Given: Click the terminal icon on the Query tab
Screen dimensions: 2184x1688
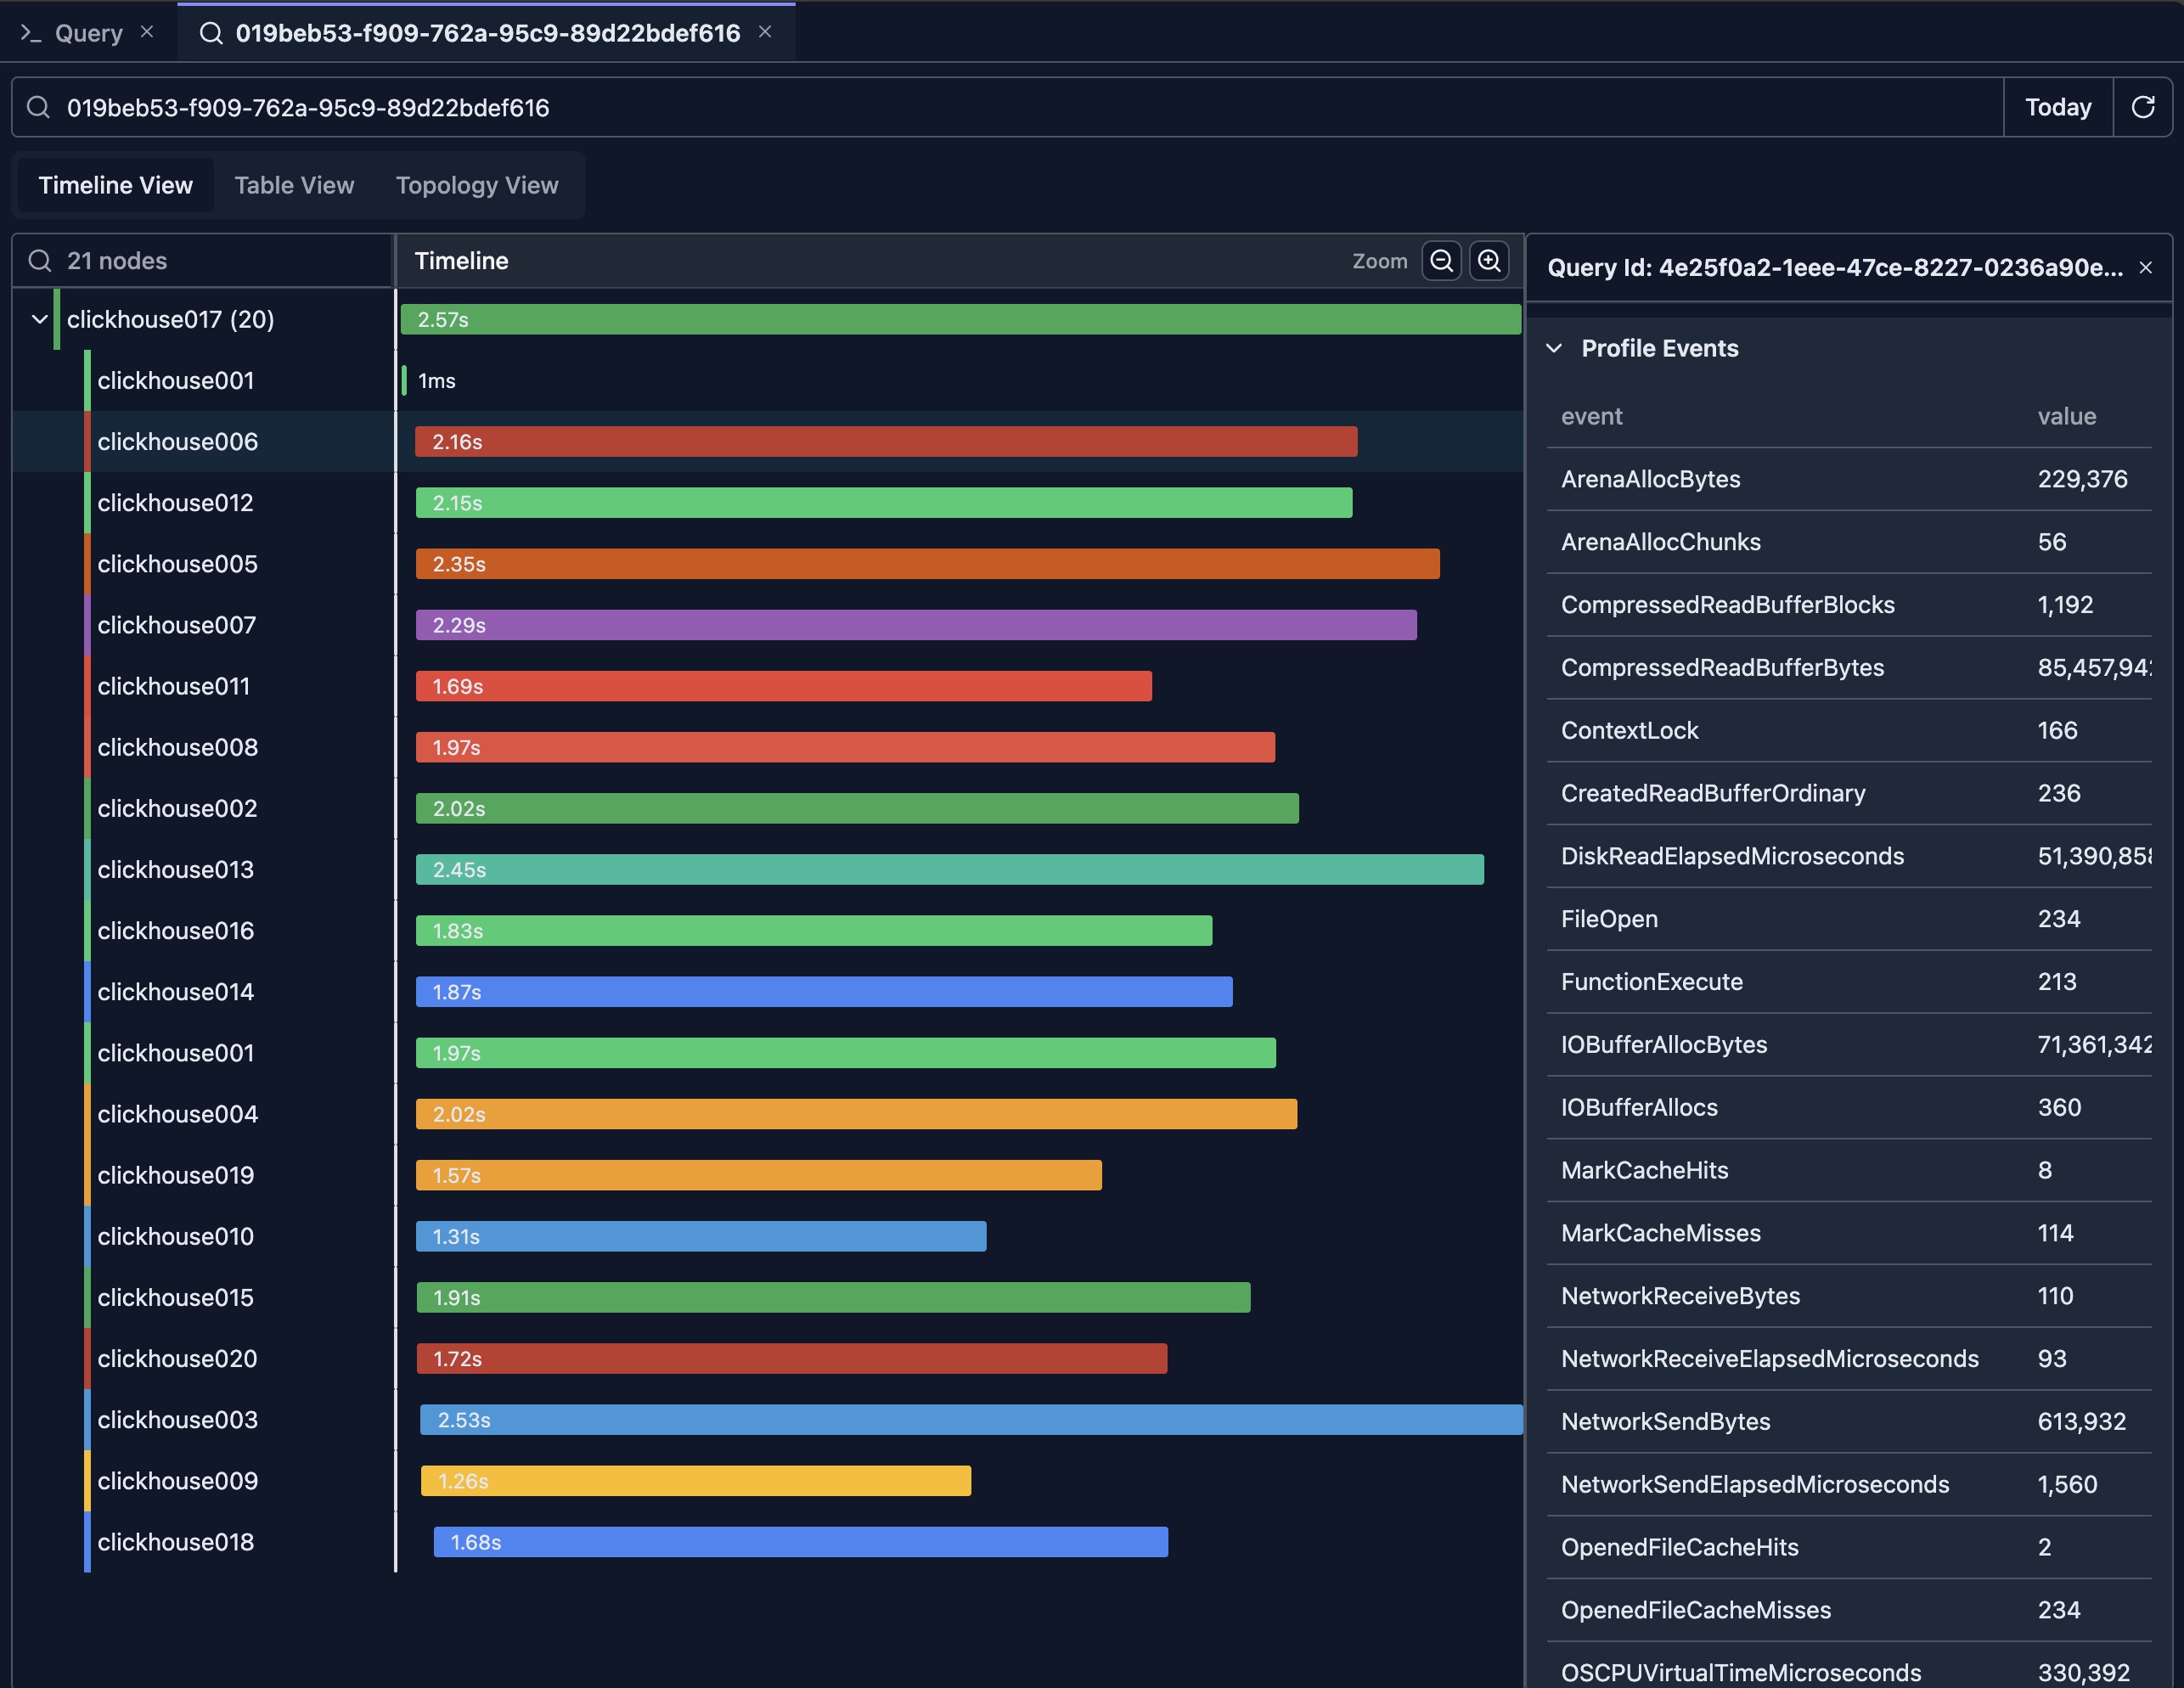Looking at the screenshot, I should [31, 32].
